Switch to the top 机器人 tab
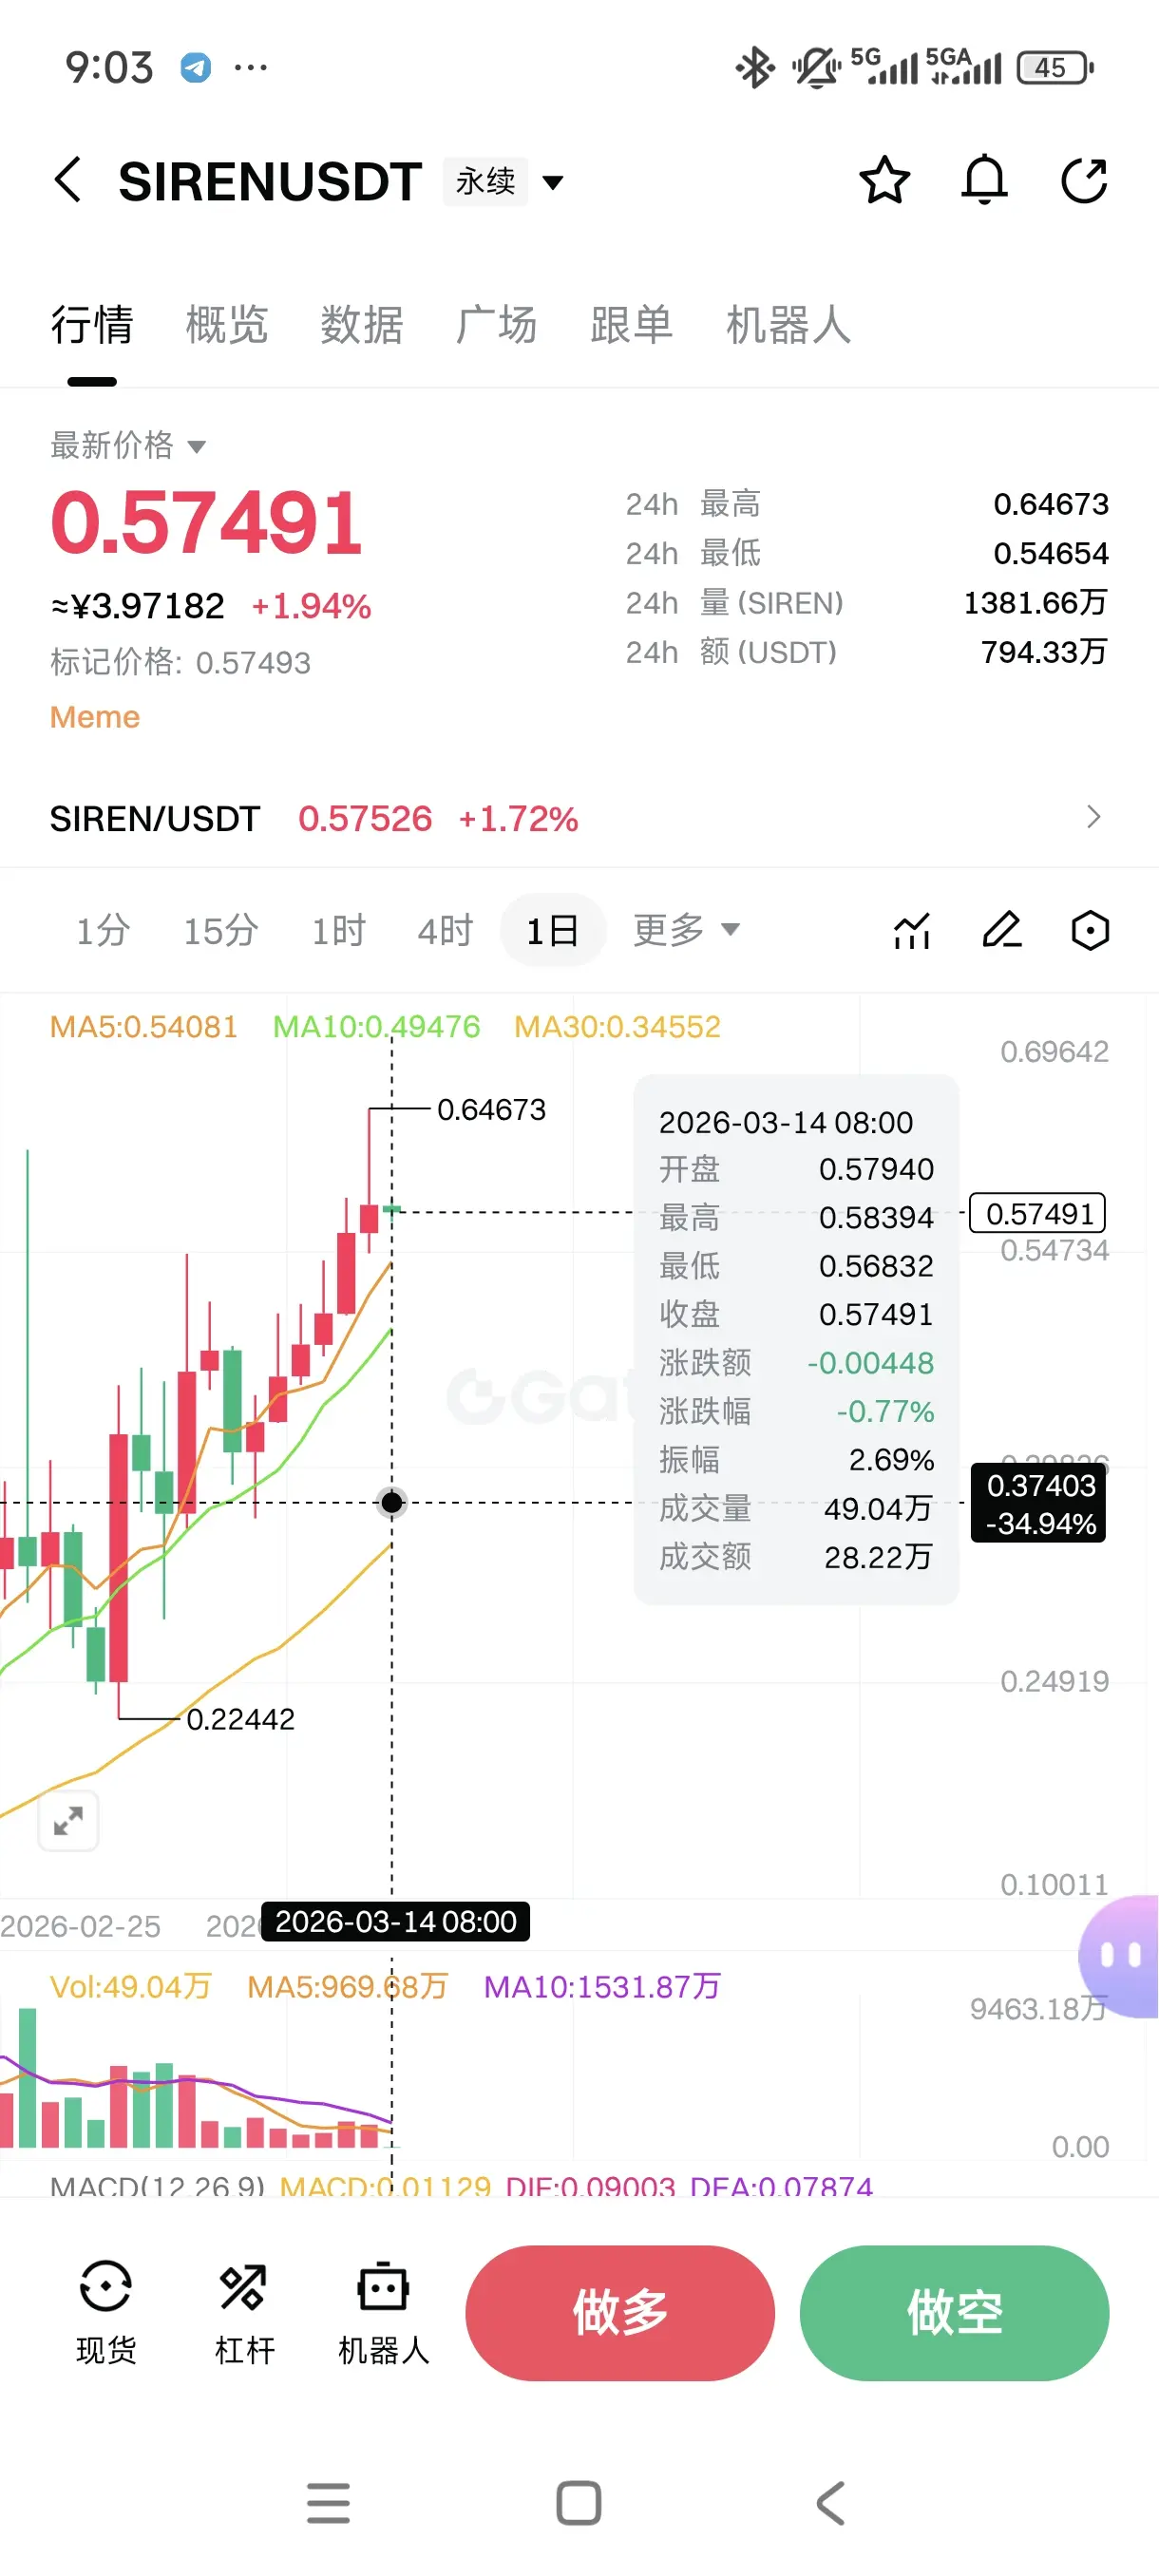The height and width of the screenshot is (2576, 1159). pos(789,325)
